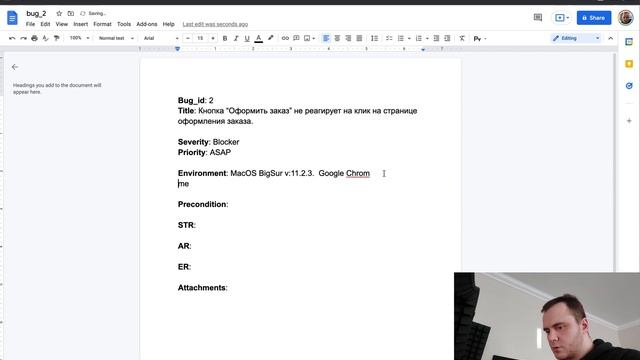Click the Insert image icon
The width and height of the screenshot is (640, 360).
point(307,38)
